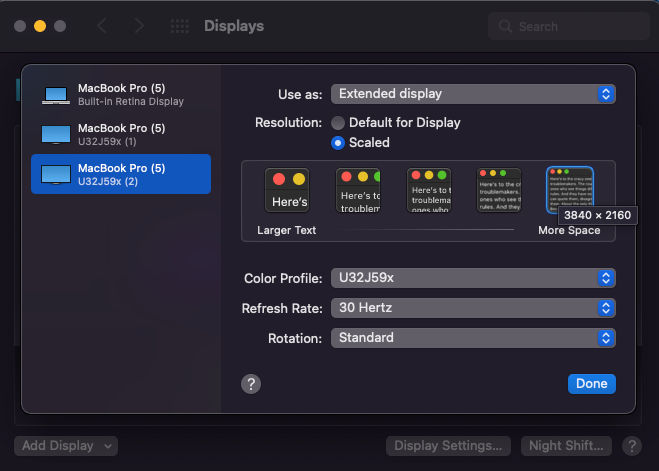
Task: Open Night Shift… settings
Action: pos(566,446)
